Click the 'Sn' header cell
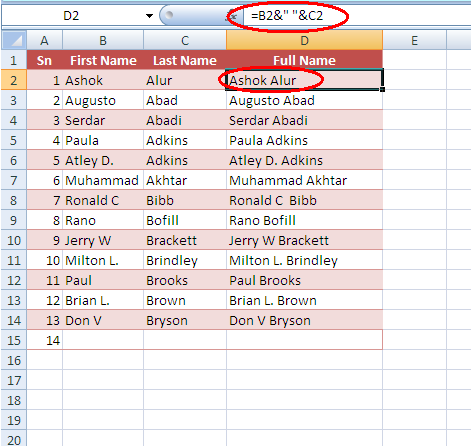Screen dimensions: 471x446 click(x=44, y=60)
